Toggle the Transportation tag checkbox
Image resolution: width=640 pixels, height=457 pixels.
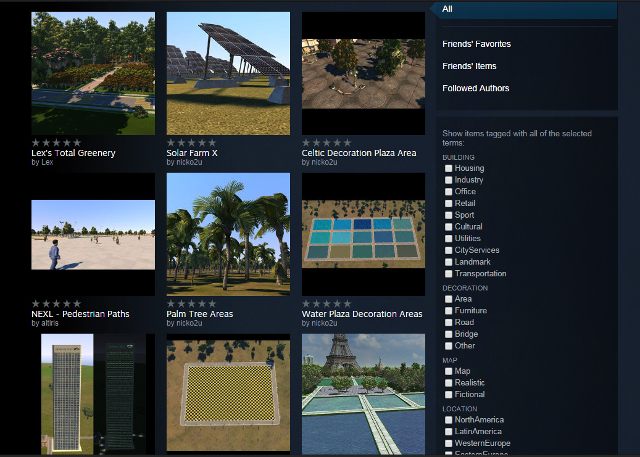(449, 273)
